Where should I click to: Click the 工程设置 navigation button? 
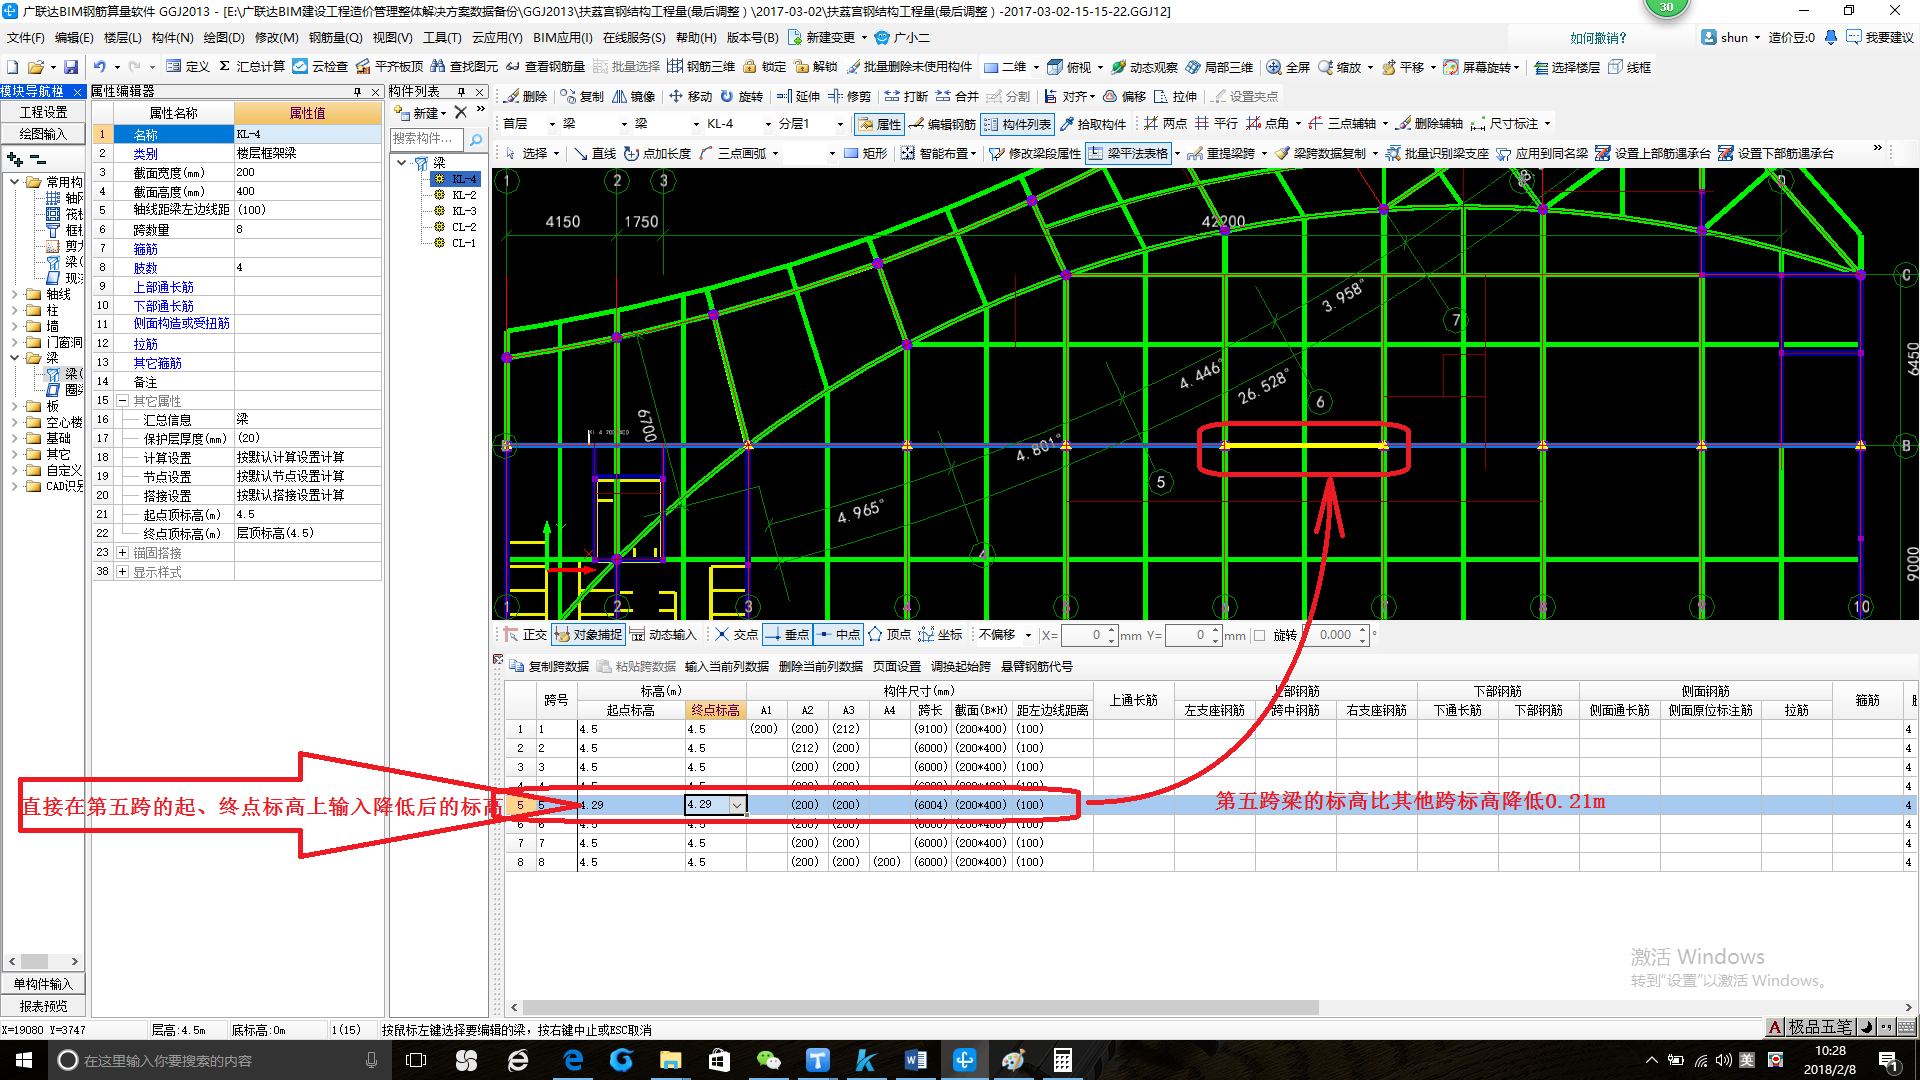click(x=43, y=113)
